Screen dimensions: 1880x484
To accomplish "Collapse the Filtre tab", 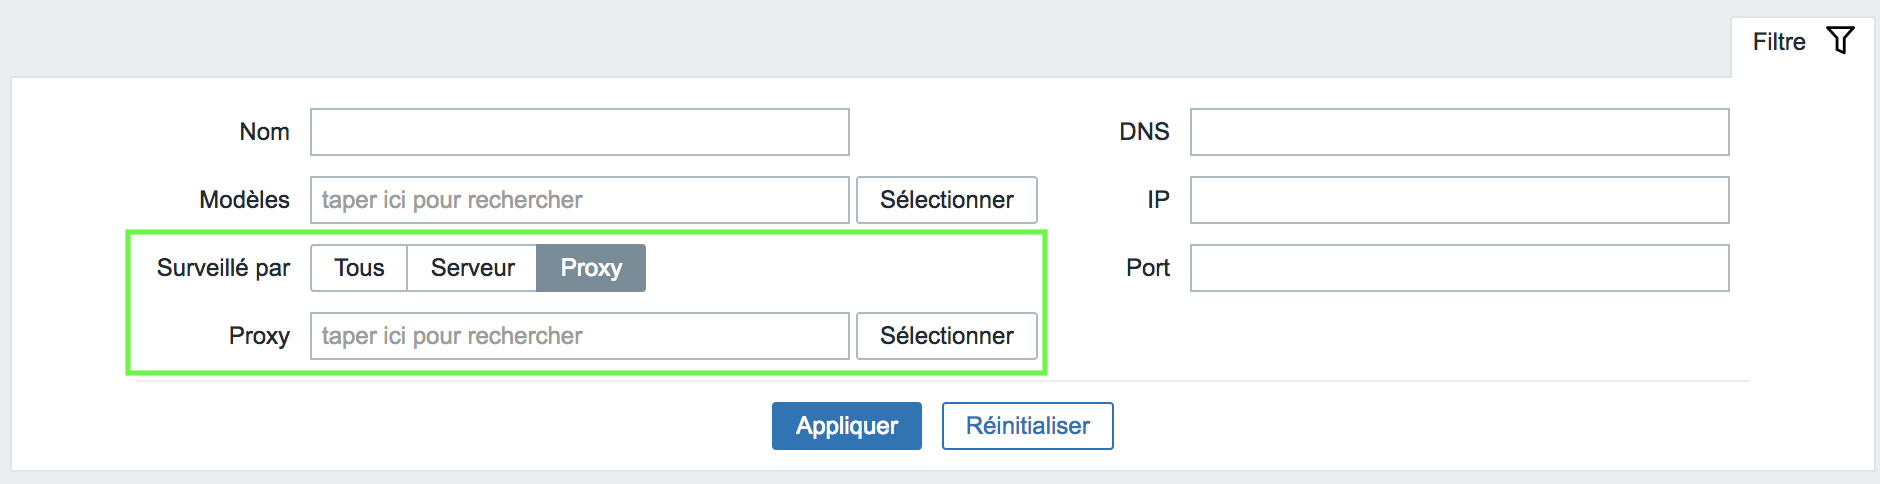I will 1803,42.
